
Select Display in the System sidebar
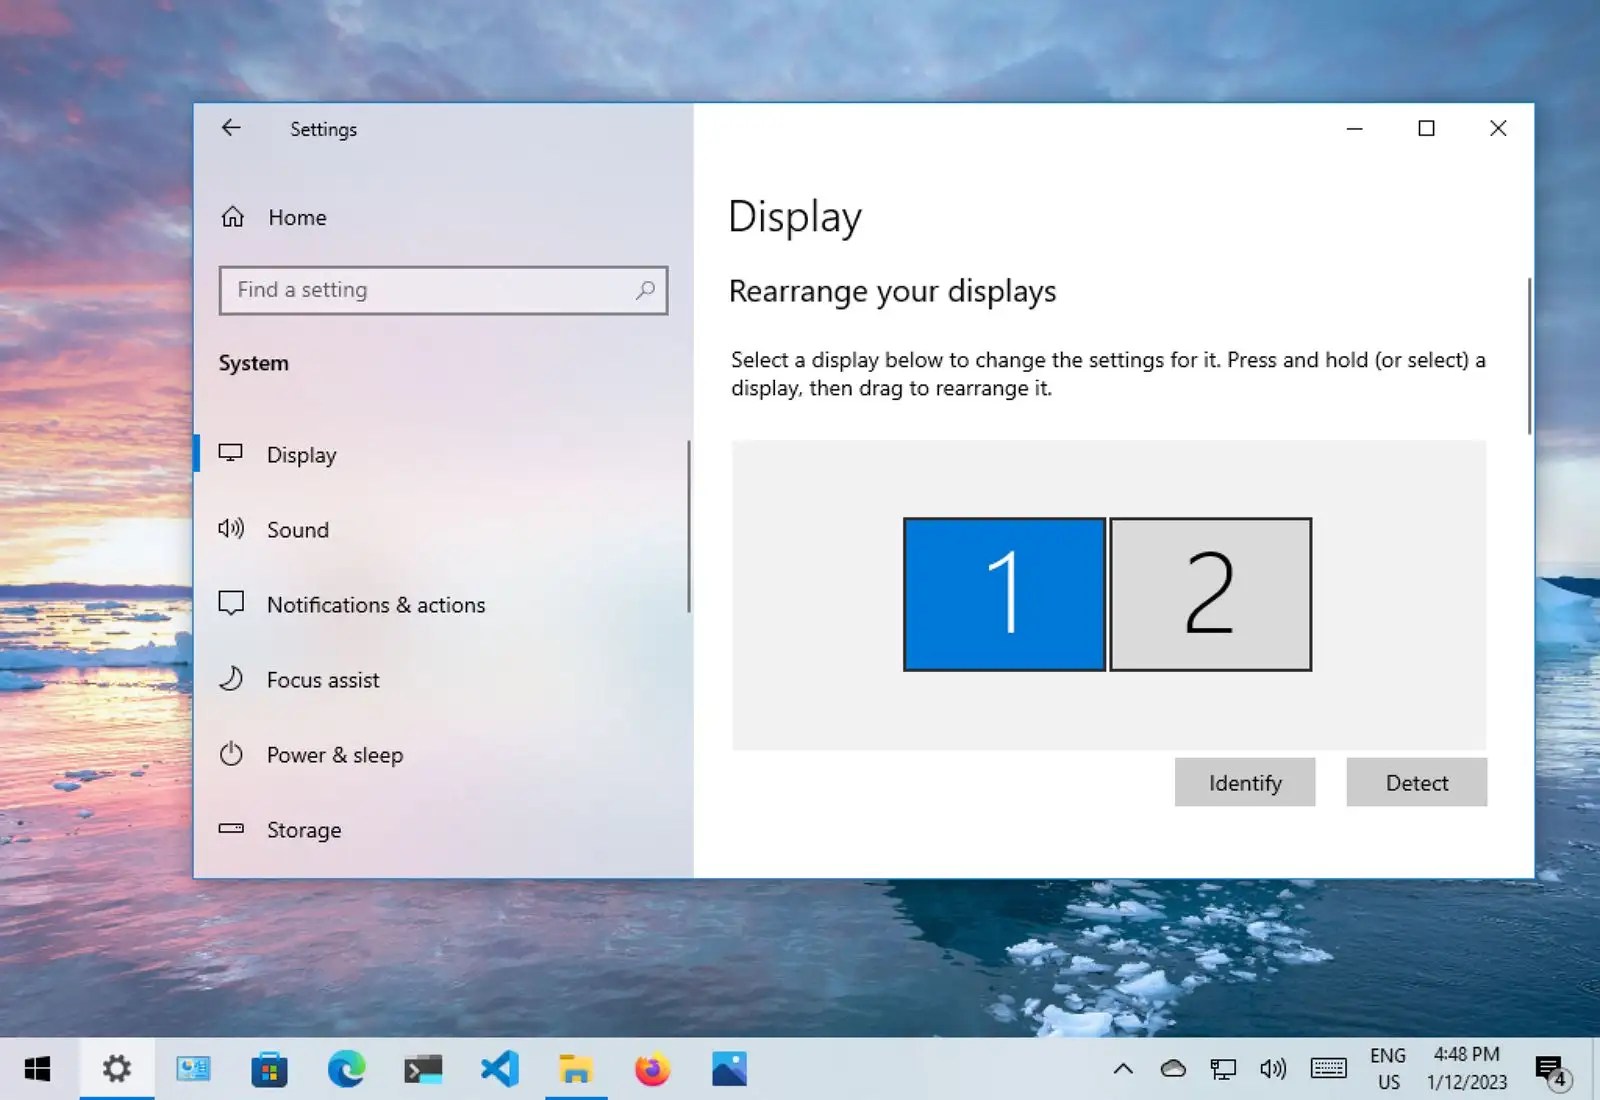(x=301, y=455)
